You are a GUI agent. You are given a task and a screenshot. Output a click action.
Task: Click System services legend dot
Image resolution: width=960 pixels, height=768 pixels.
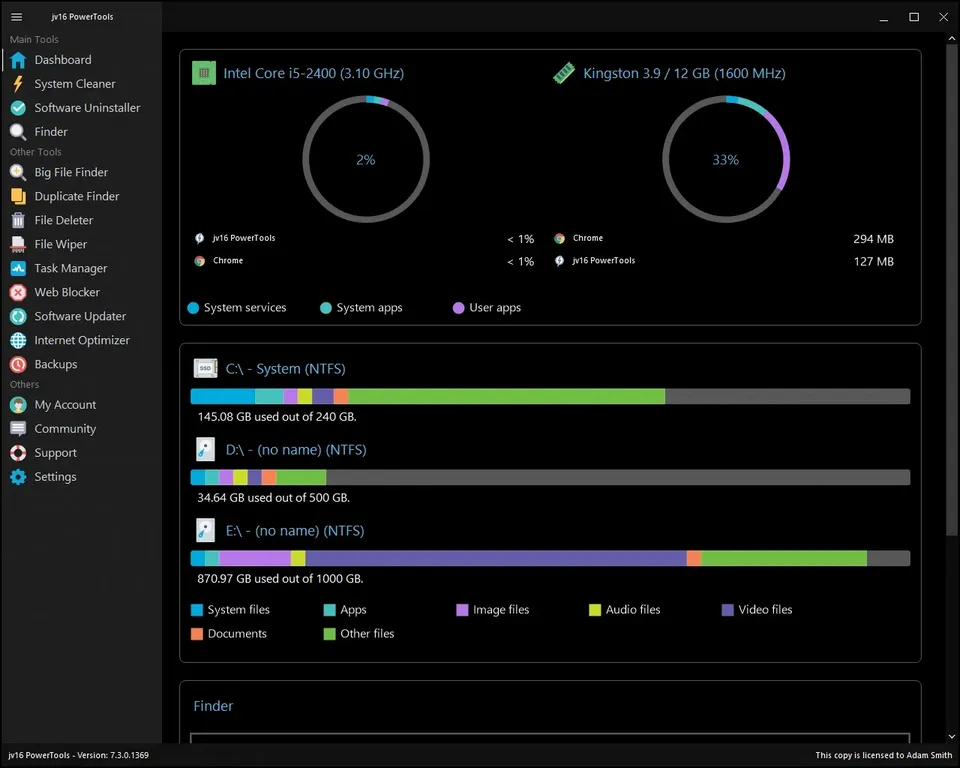coord(193,308)
